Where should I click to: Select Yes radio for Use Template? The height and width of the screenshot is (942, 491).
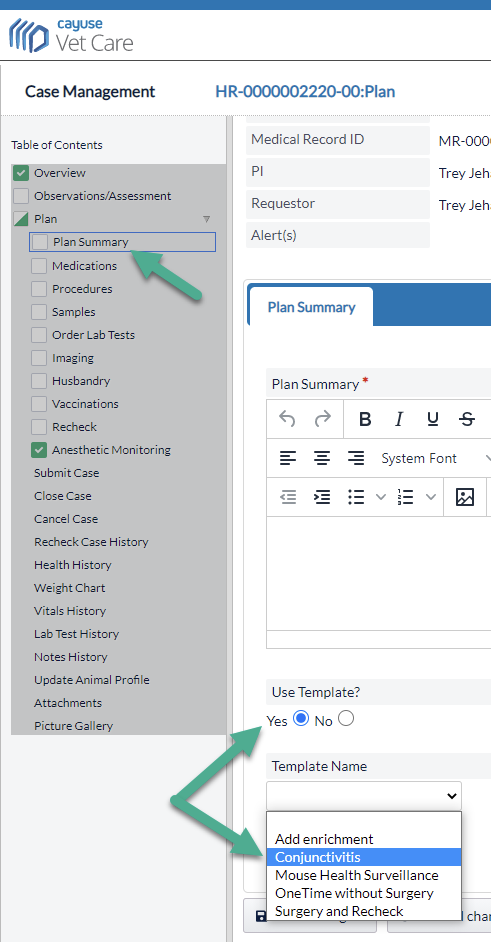[300, 718]
